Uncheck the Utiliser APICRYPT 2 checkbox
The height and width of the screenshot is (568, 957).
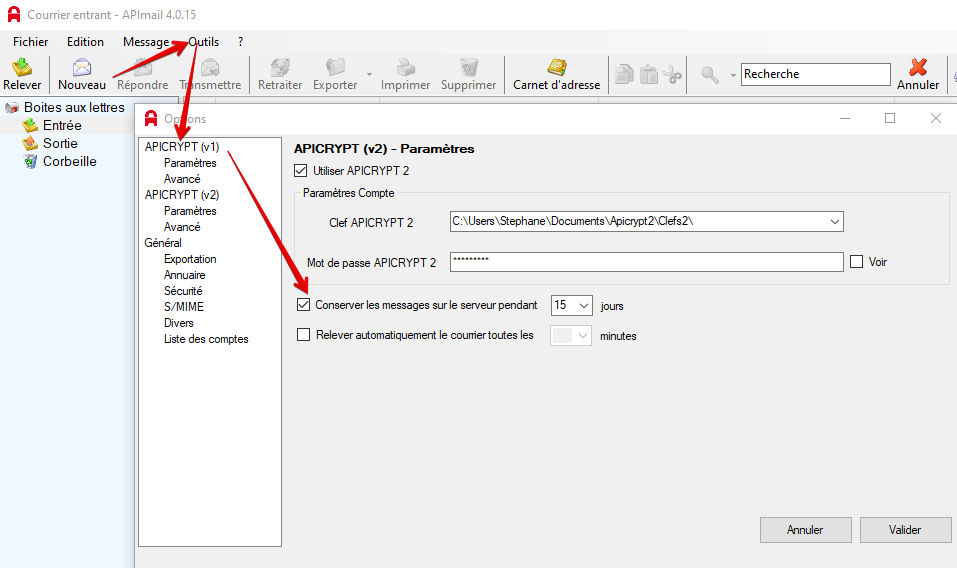301,171
